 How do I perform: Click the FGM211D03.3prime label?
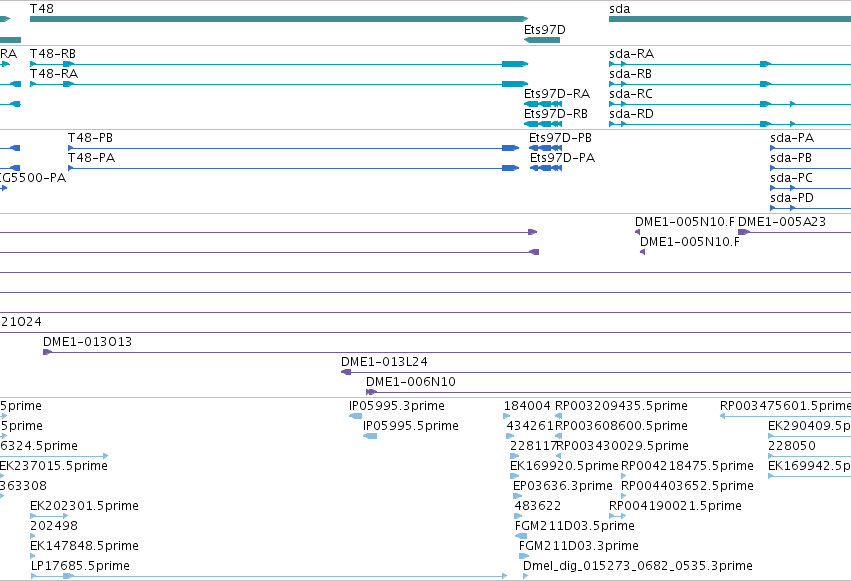click(579, 546)
